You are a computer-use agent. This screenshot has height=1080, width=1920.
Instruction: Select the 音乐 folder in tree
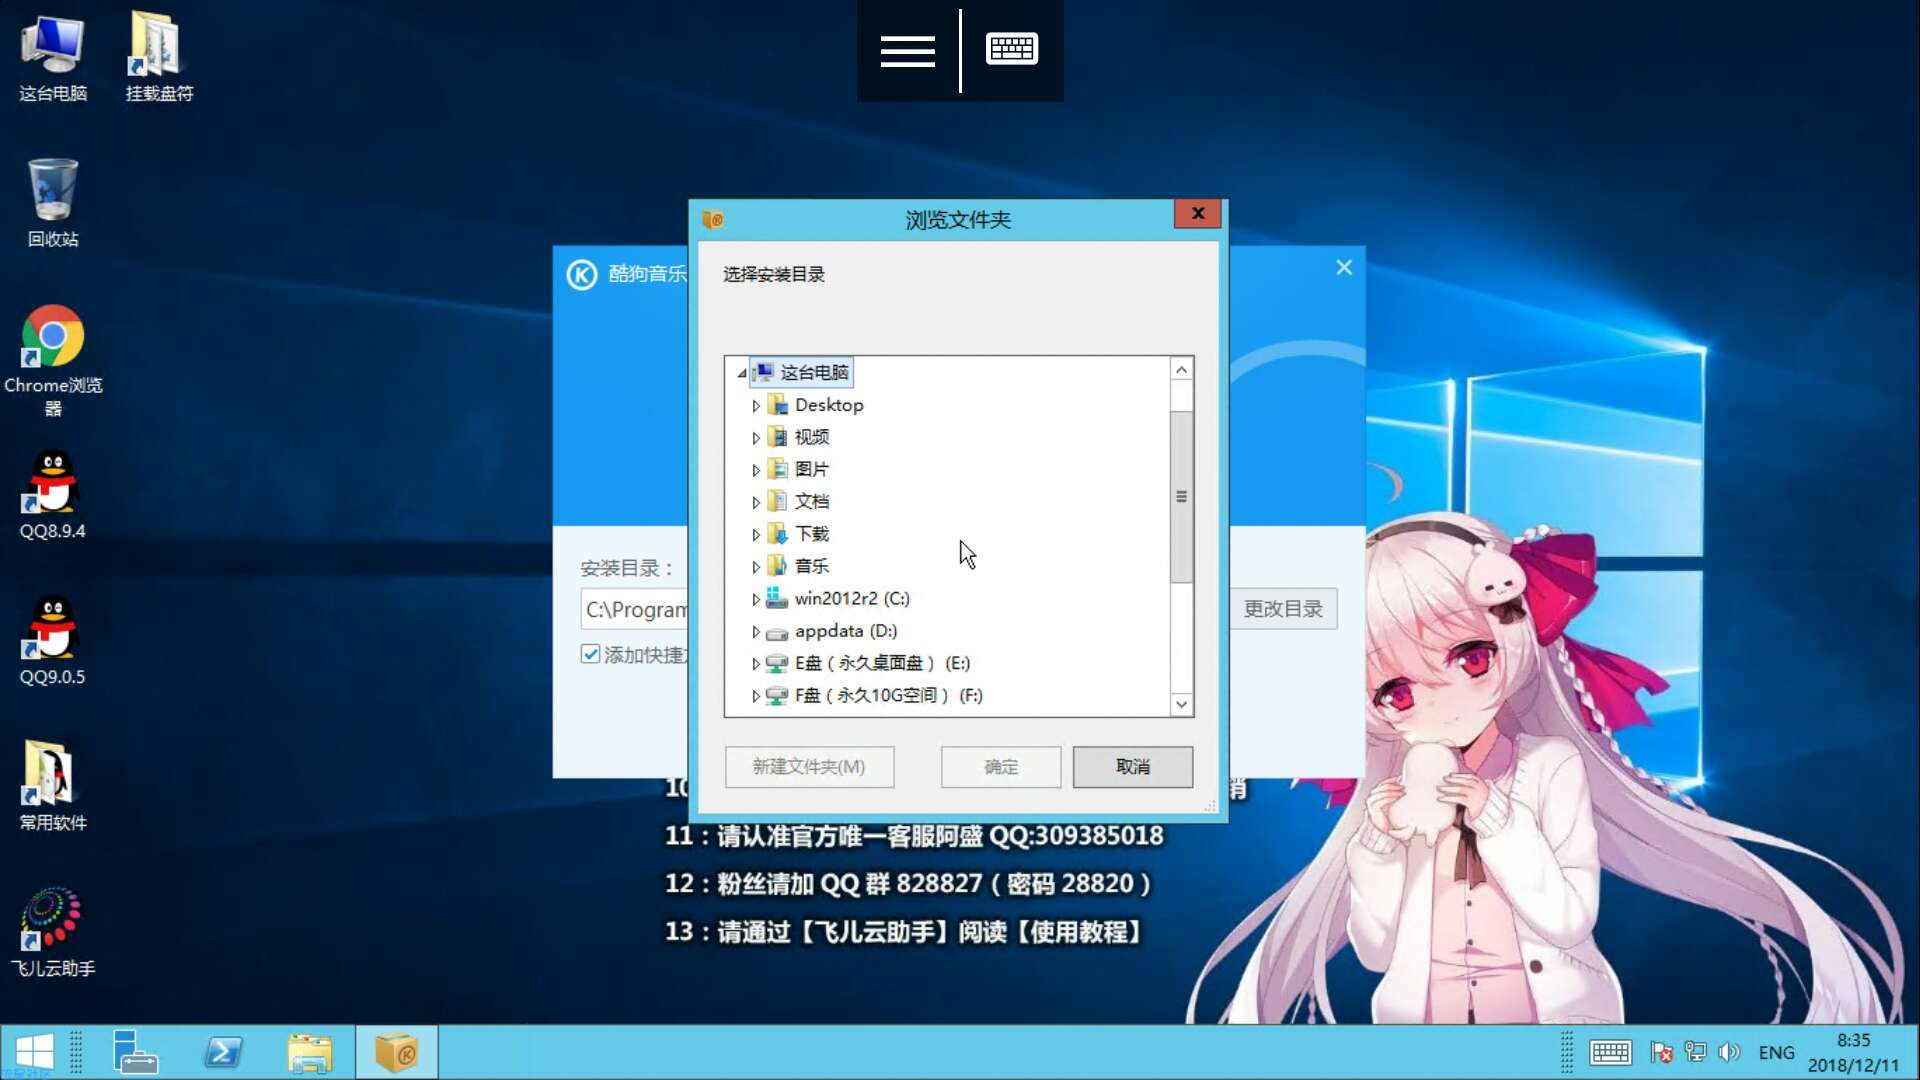point(798,566)
